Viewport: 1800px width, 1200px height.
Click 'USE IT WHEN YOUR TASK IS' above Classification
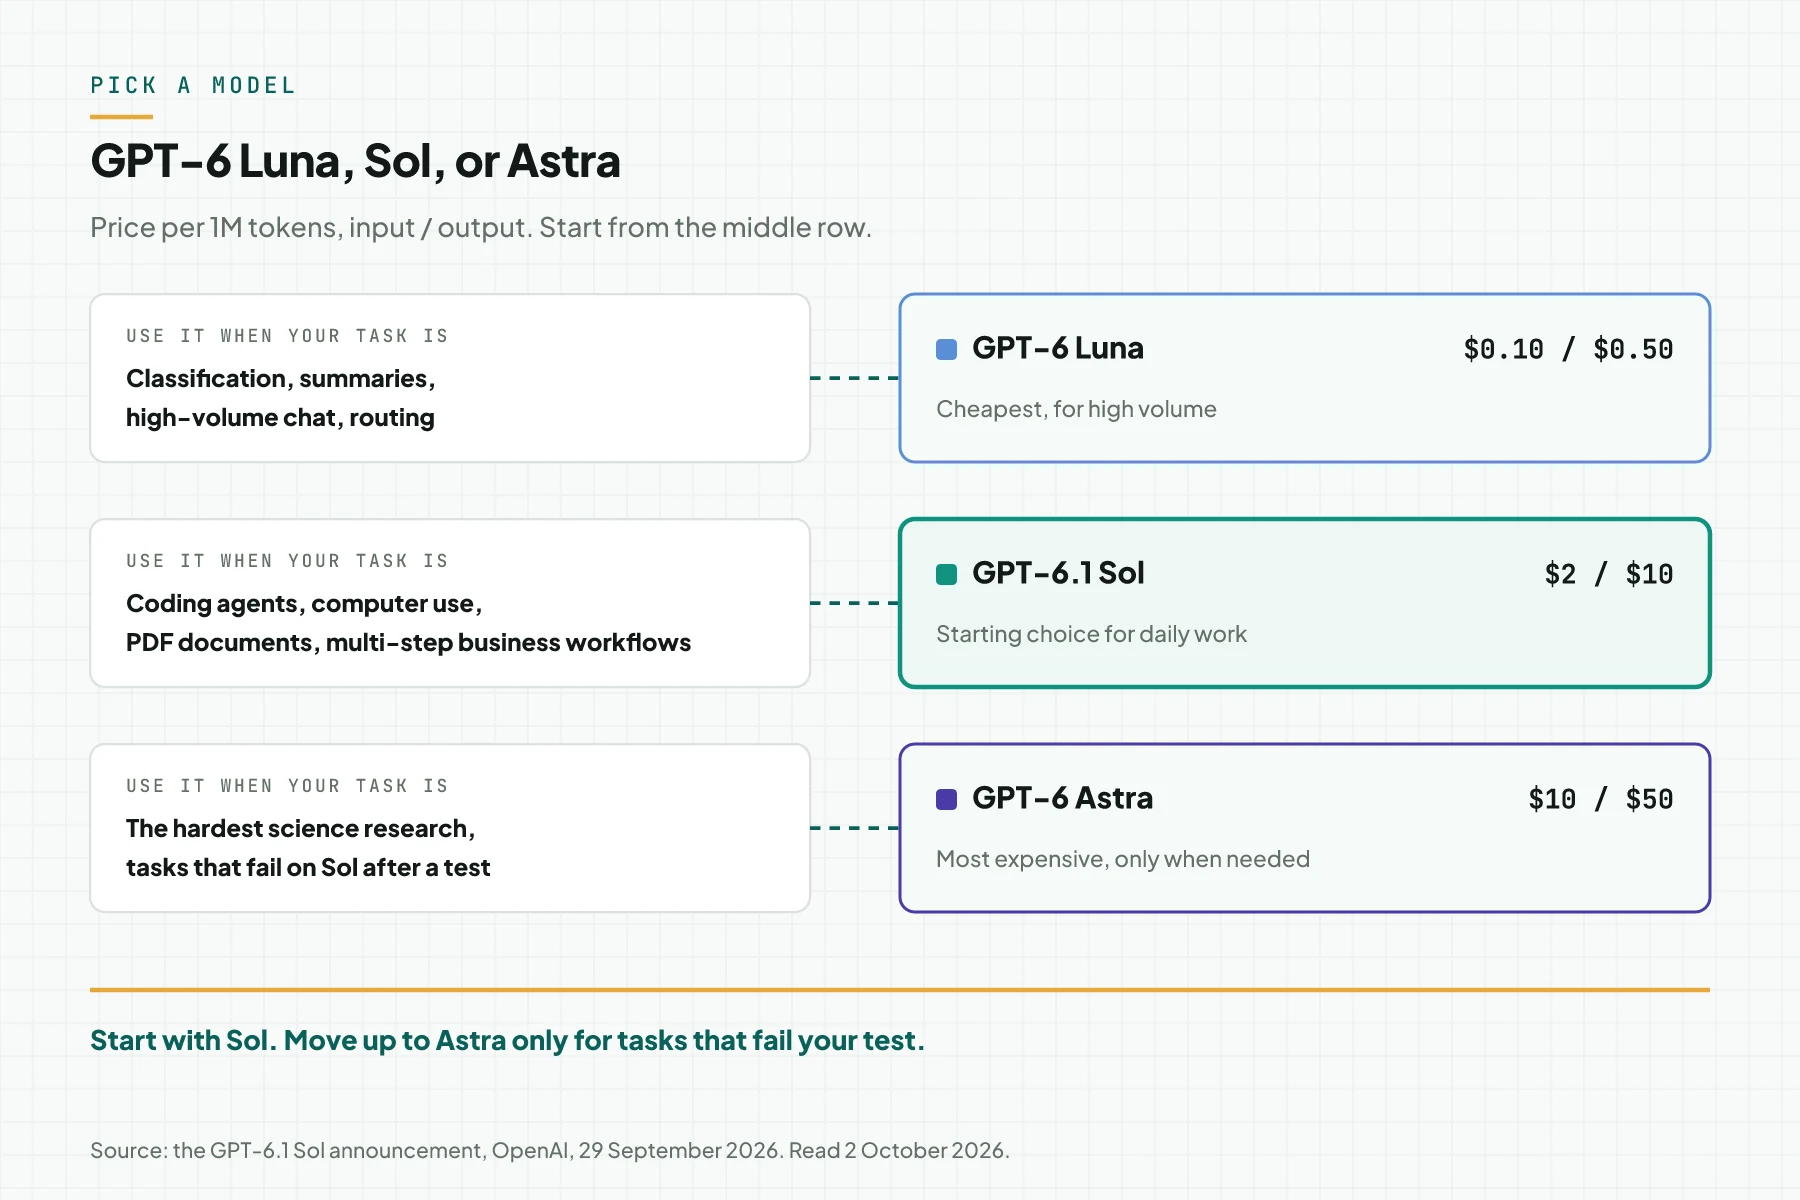coord(287,336)
